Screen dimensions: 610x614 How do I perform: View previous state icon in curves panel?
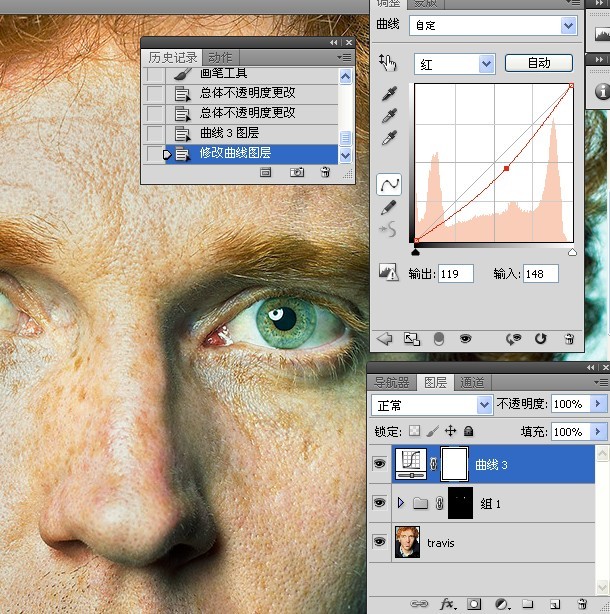click(513, 339)
